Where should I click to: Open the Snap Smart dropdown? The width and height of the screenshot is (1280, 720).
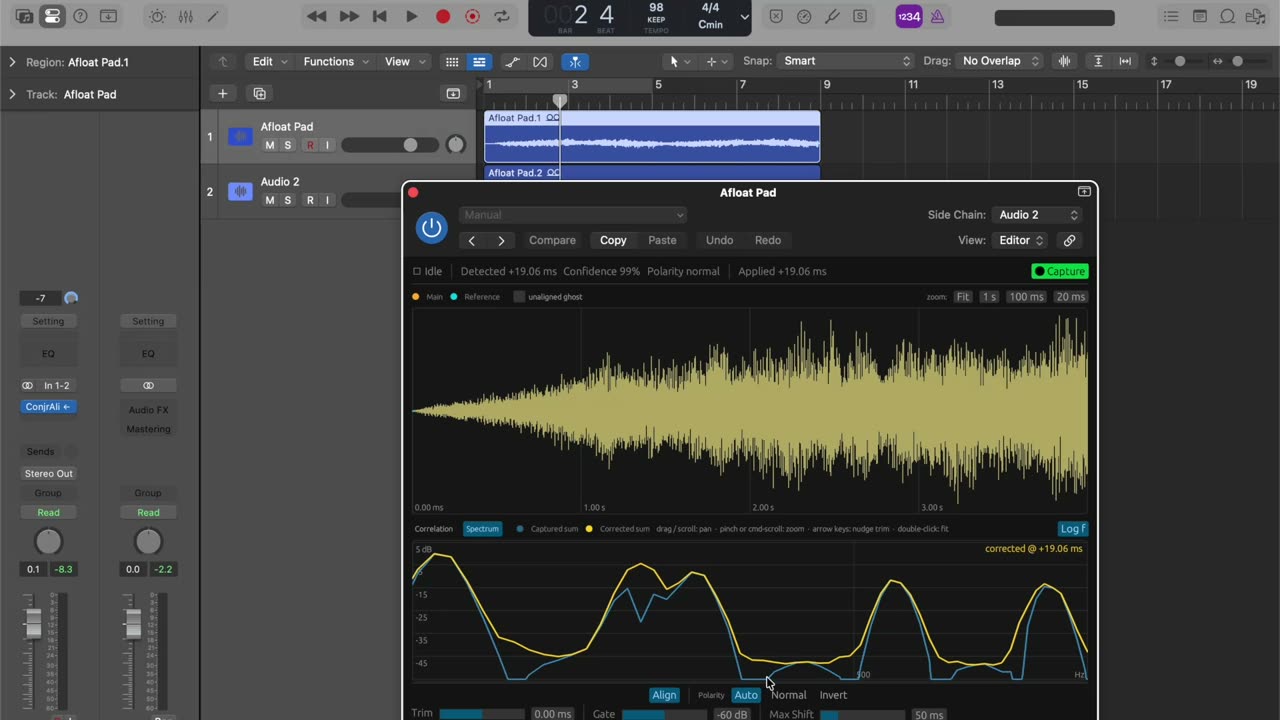tap(846, 61)
